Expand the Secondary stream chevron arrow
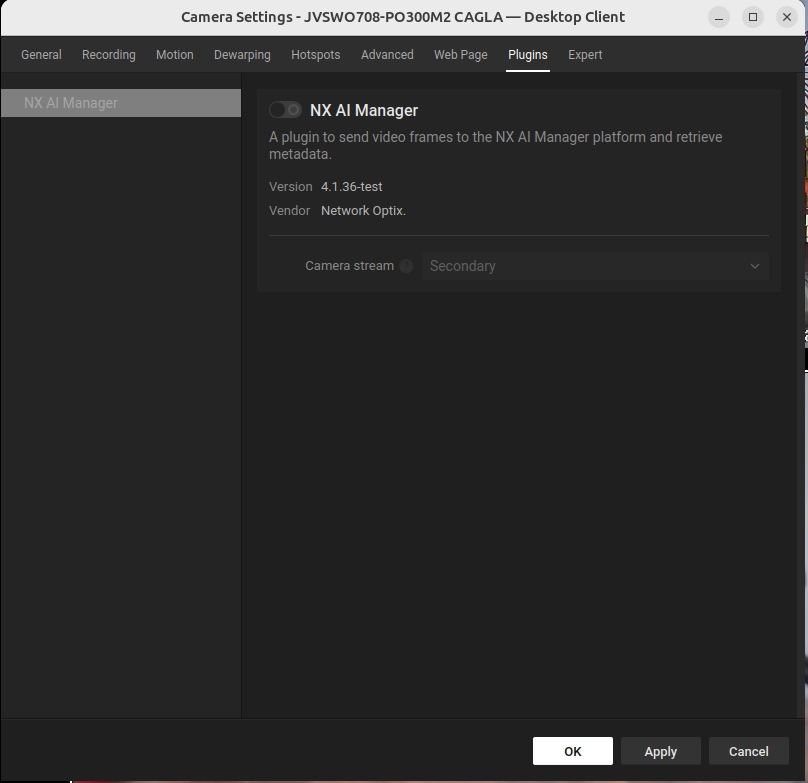This screenshot has width=808, height=783. 755,266
